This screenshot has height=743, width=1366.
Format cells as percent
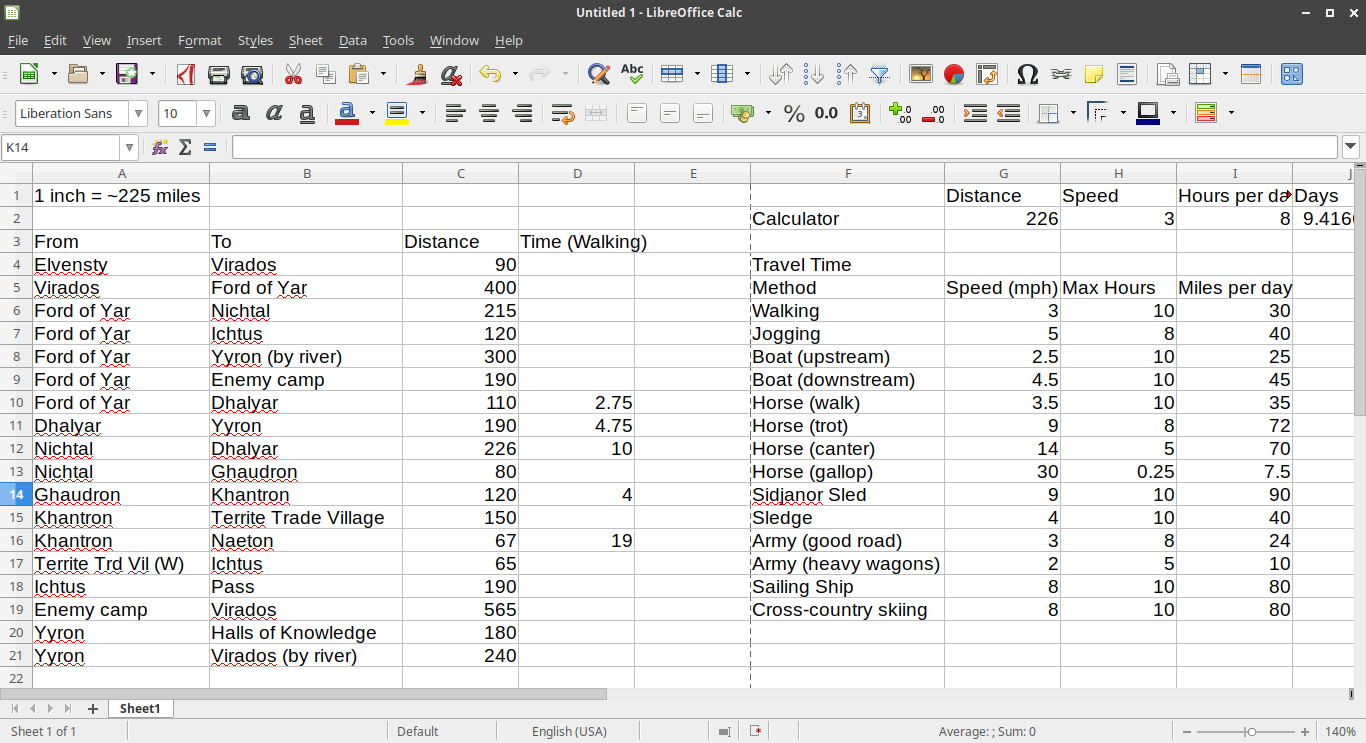(794, 113)
